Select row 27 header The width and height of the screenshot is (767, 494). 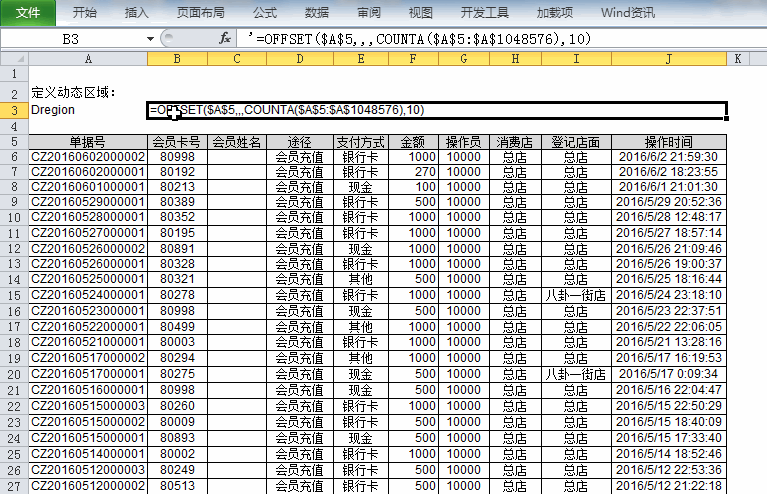pyautogui.click(x=14, y=486)
